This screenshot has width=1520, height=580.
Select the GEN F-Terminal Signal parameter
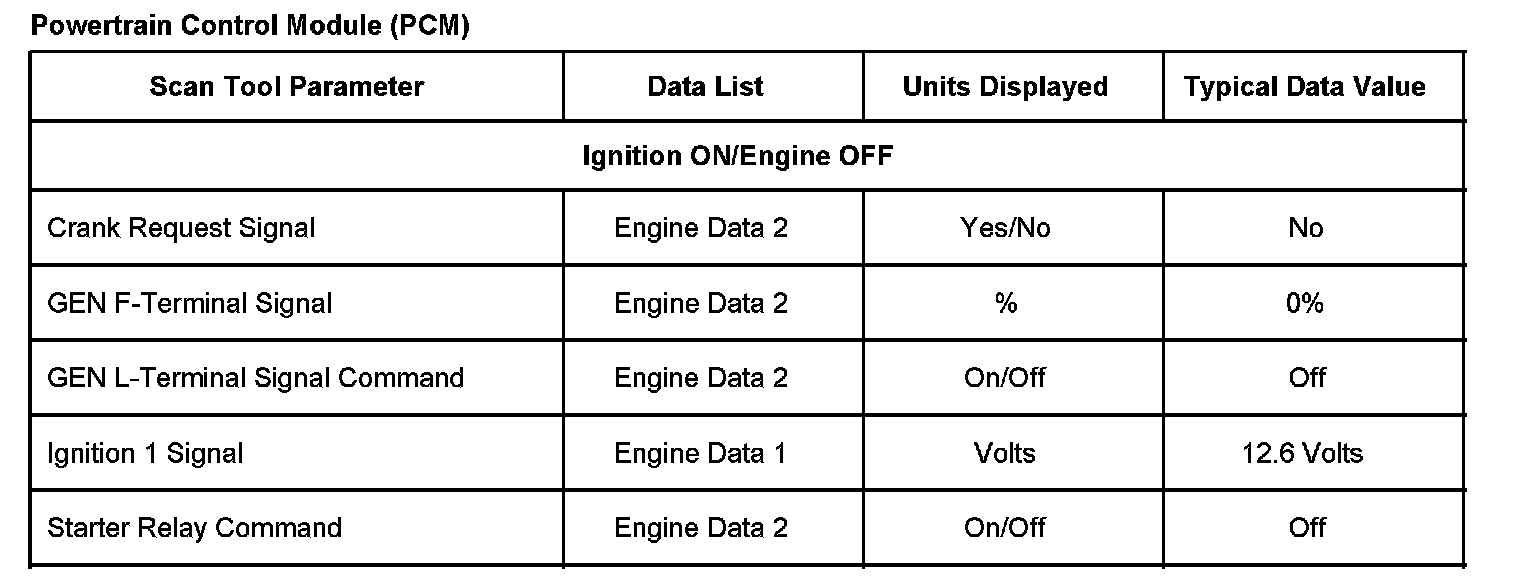tap(189, 303)
